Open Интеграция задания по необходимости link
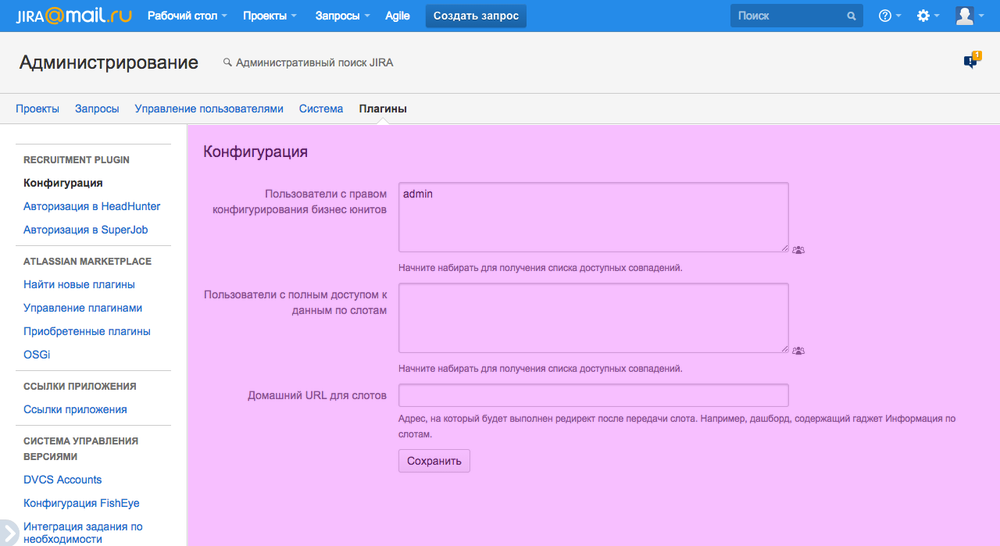This screenshot has width=1000, height=546. pos(83,533)
